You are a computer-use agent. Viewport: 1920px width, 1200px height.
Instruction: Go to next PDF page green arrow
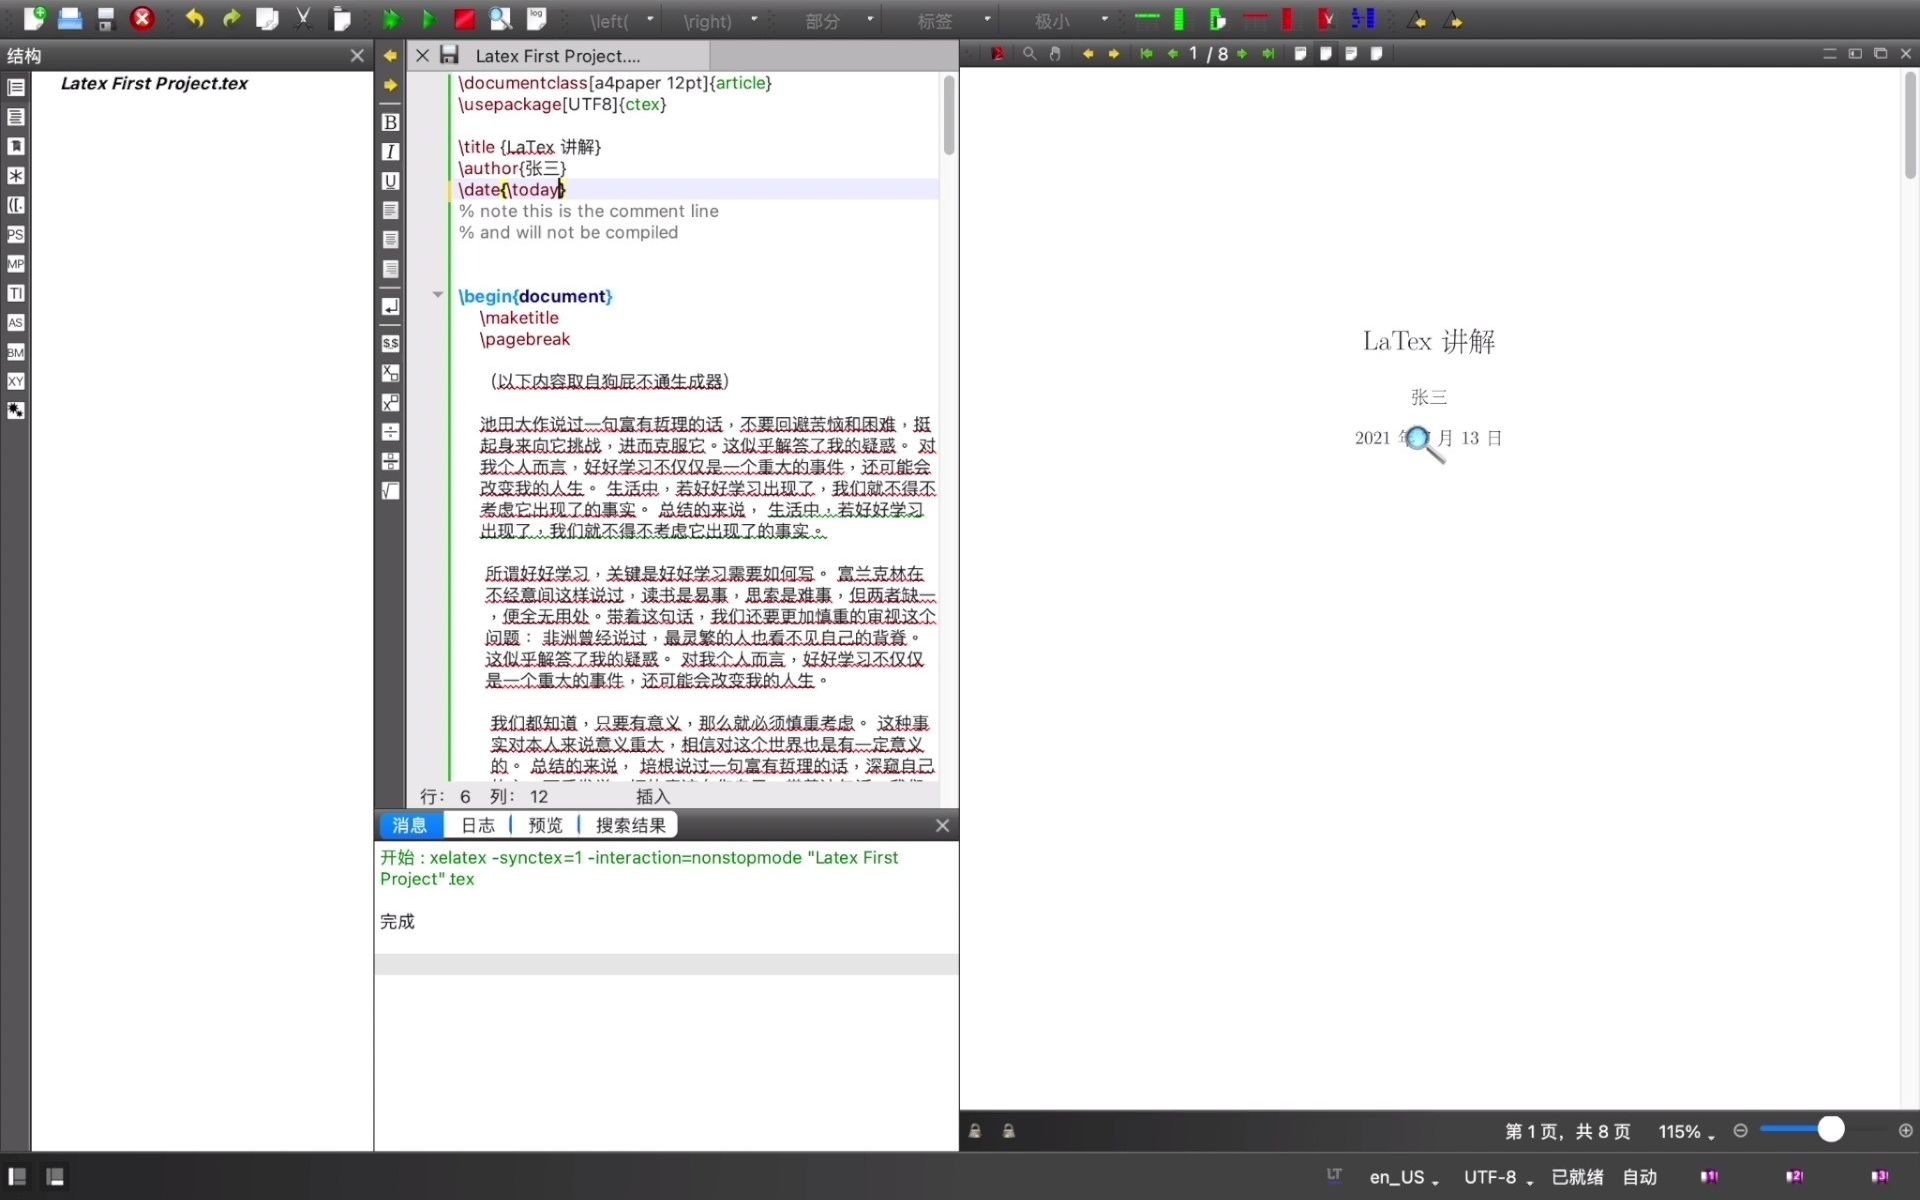point(1242,54)
